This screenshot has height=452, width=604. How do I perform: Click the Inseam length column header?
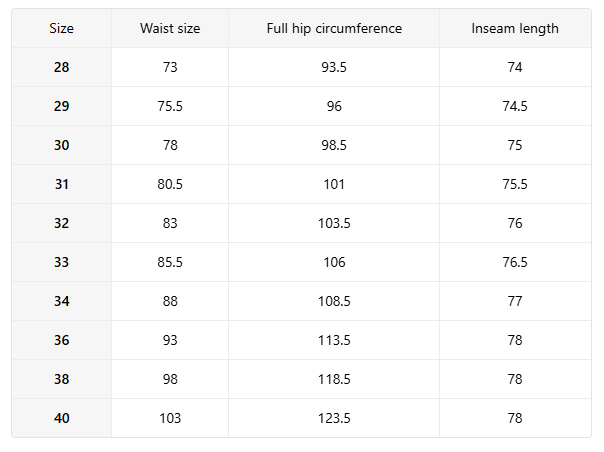[x=515, y=28]
